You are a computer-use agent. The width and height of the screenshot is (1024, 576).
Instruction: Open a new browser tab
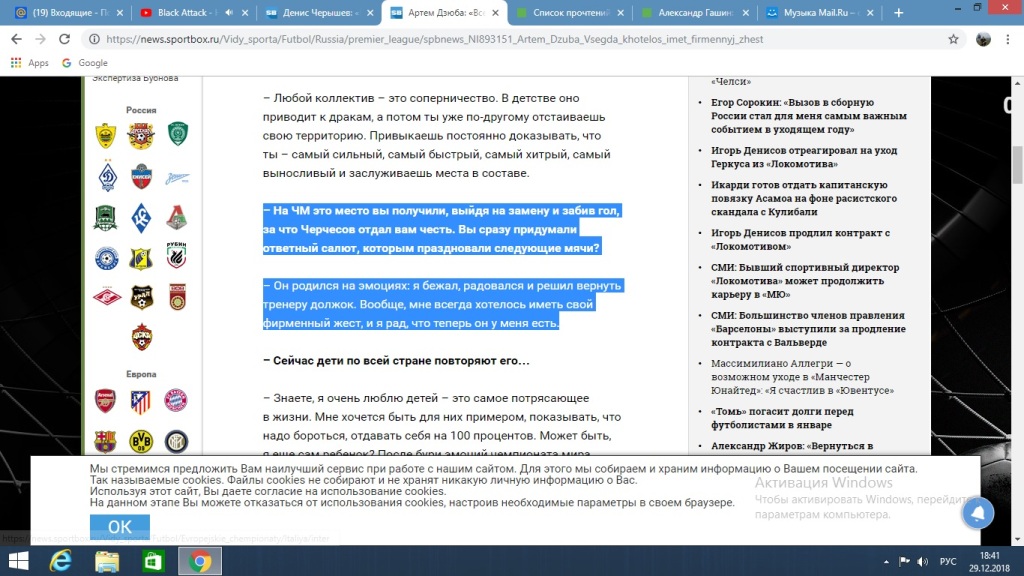899,12
